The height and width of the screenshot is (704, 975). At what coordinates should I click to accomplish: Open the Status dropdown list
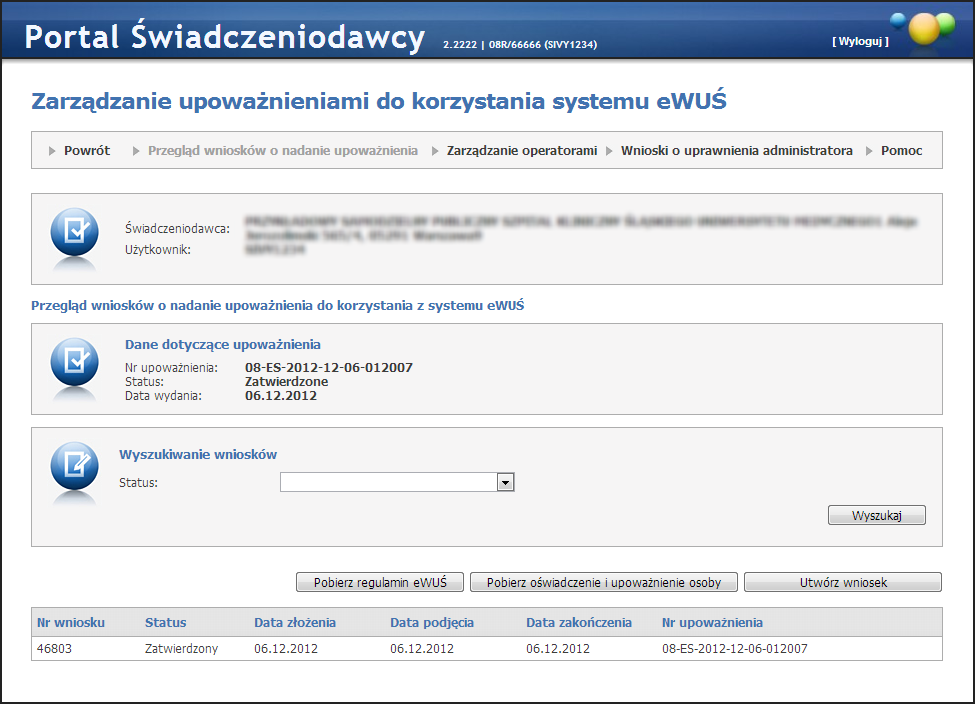pyautogui.click(x=396, y=483)
